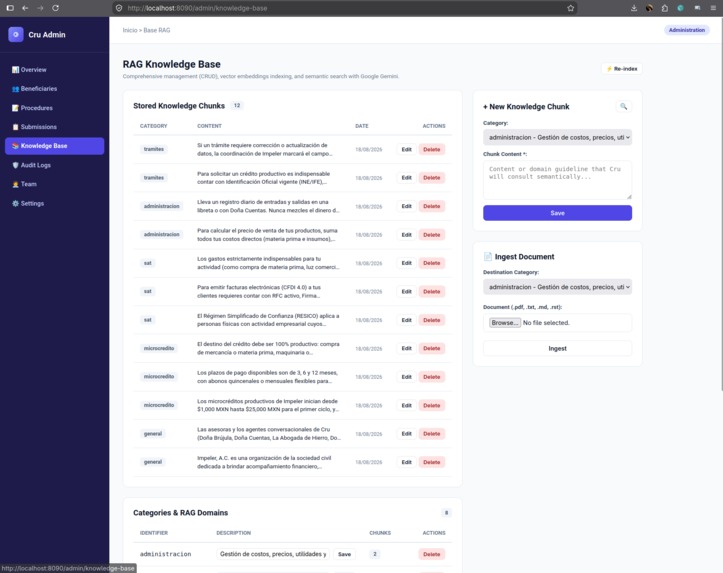Click the site security shield icon in address bar
Image resolution: width=723 pixels, height=573 pixels.
click(119, 8)
